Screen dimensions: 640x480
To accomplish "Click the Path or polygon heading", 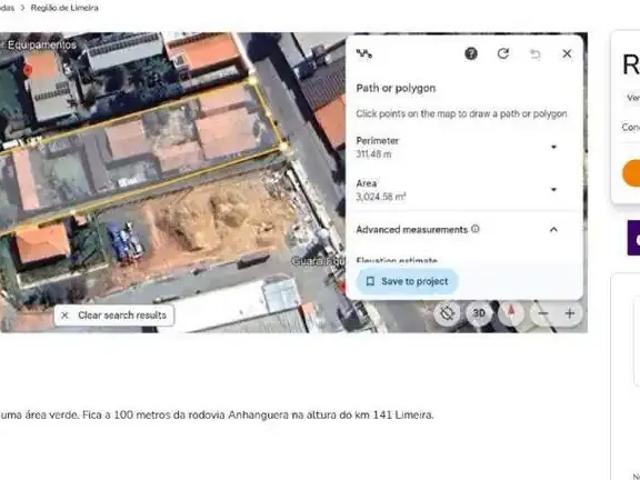I will coord(396,88).
